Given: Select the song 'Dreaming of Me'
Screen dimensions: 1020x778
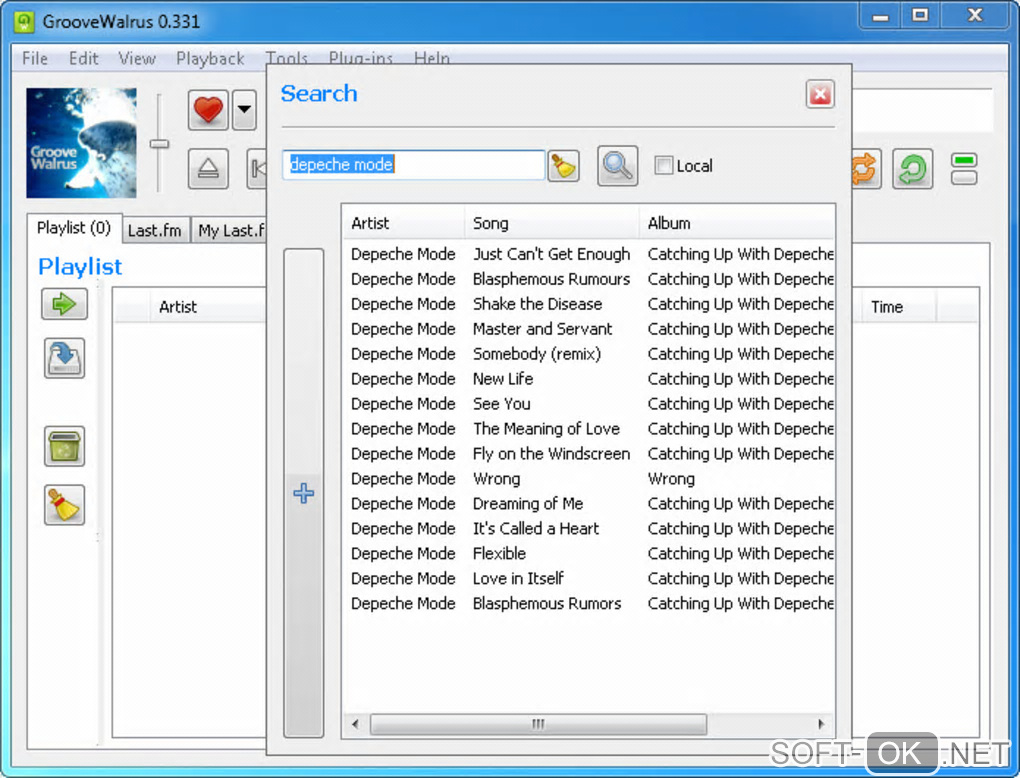Looking at the screenshot, I should click(x=528, y=503).
